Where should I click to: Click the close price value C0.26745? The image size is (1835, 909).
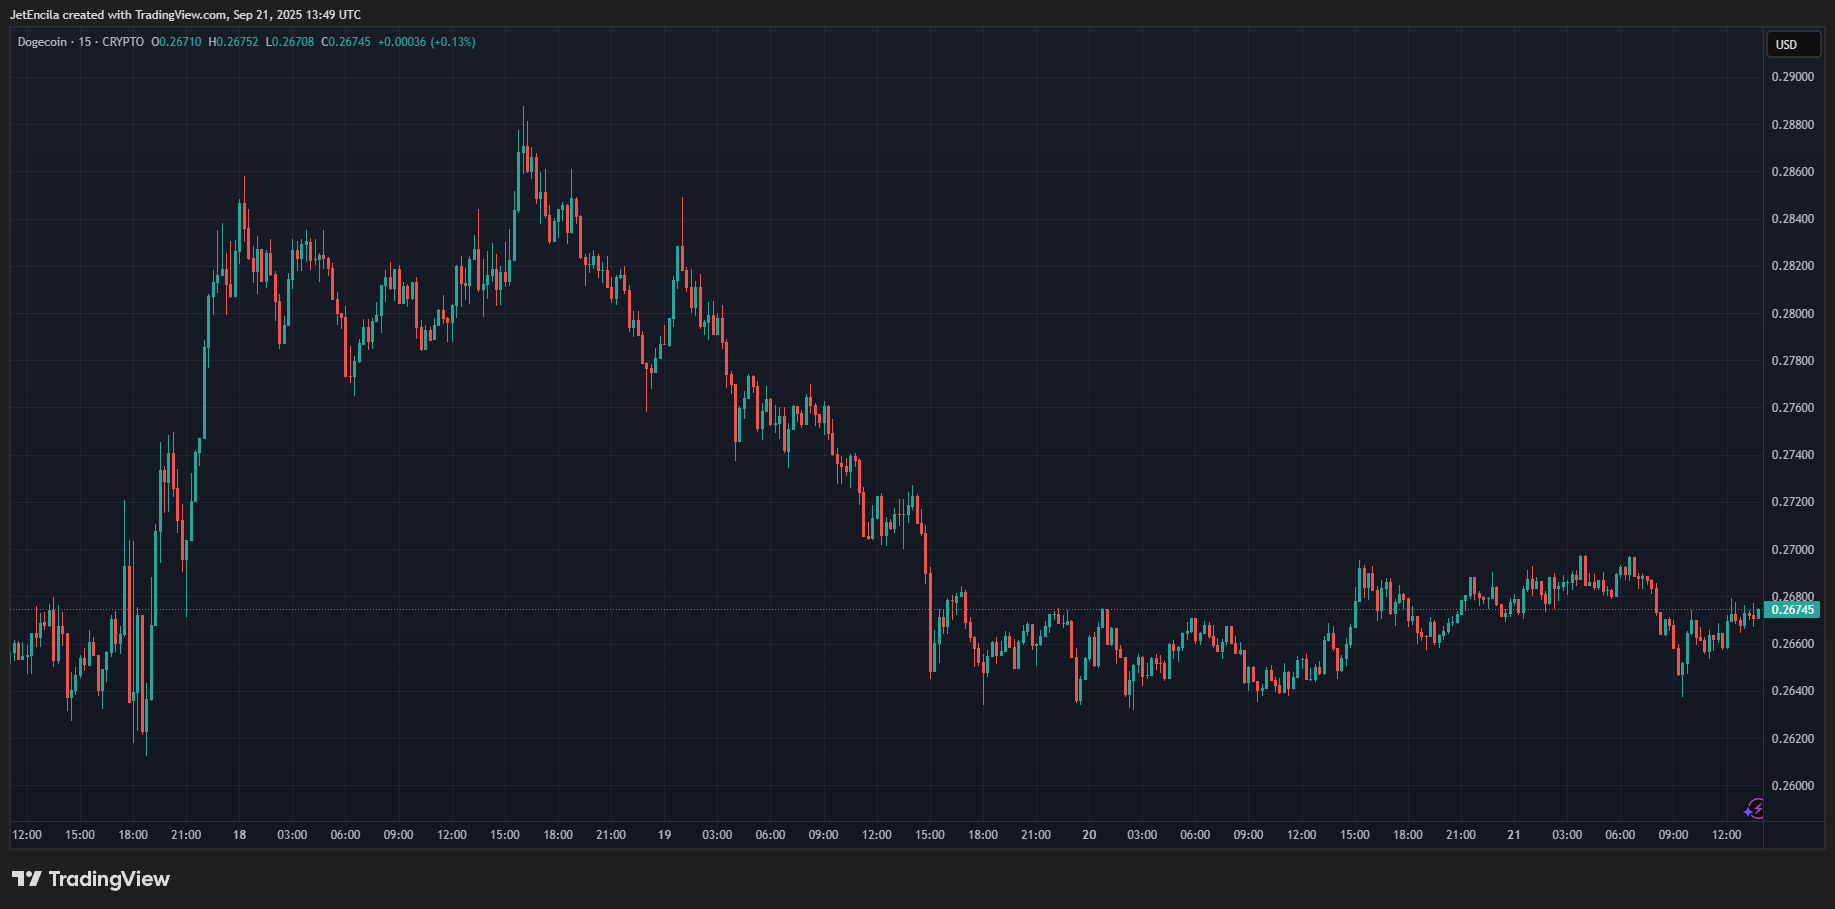346,42
